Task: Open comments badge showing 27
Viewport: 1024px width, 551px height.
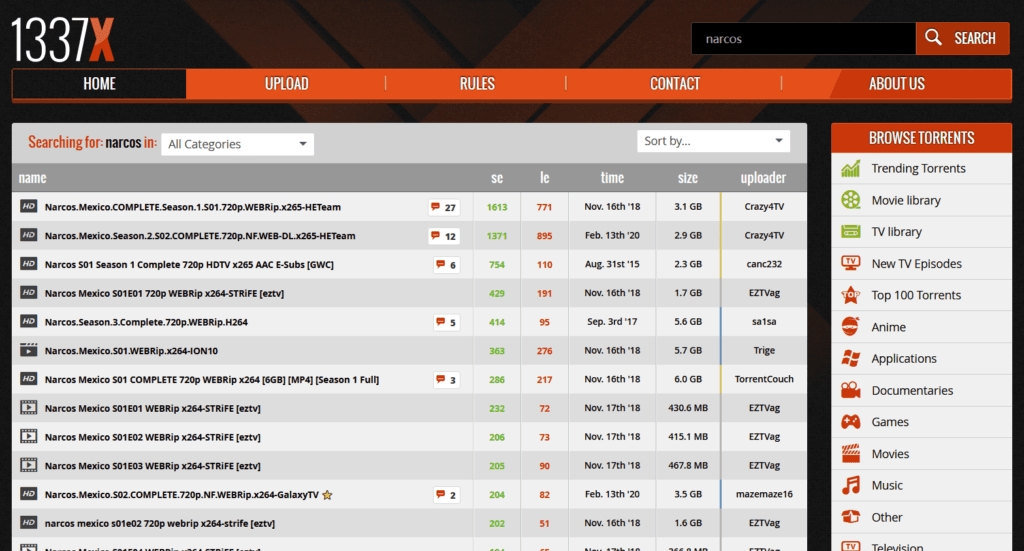Action: (x=444, y=207)
